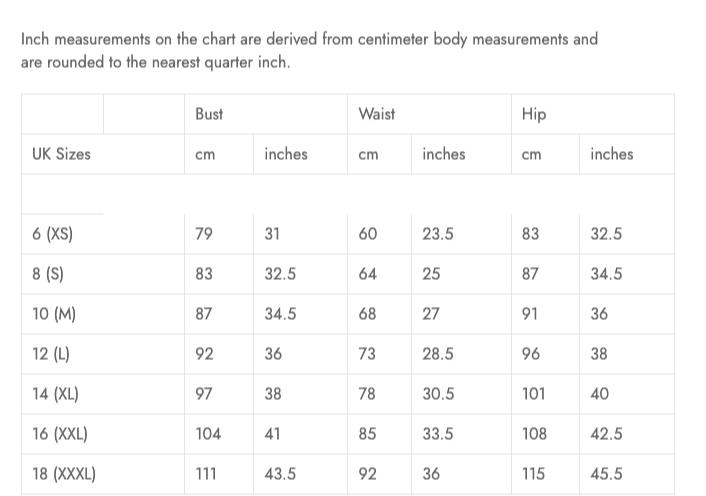The image size is (706, 496).
Task: Select the 18 (XXXL) size row label
Action: (x=64, y=474)
